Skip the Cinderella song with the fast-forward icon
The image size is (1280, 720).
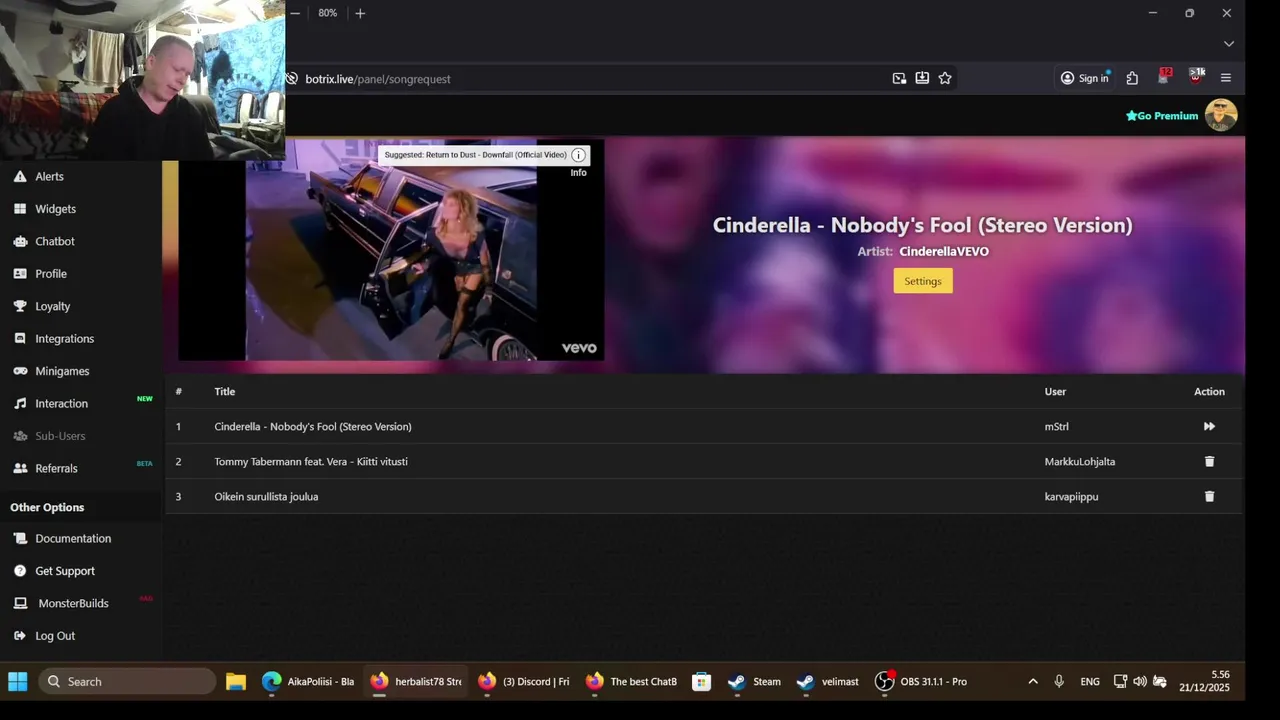click(x=1209, y=427)
